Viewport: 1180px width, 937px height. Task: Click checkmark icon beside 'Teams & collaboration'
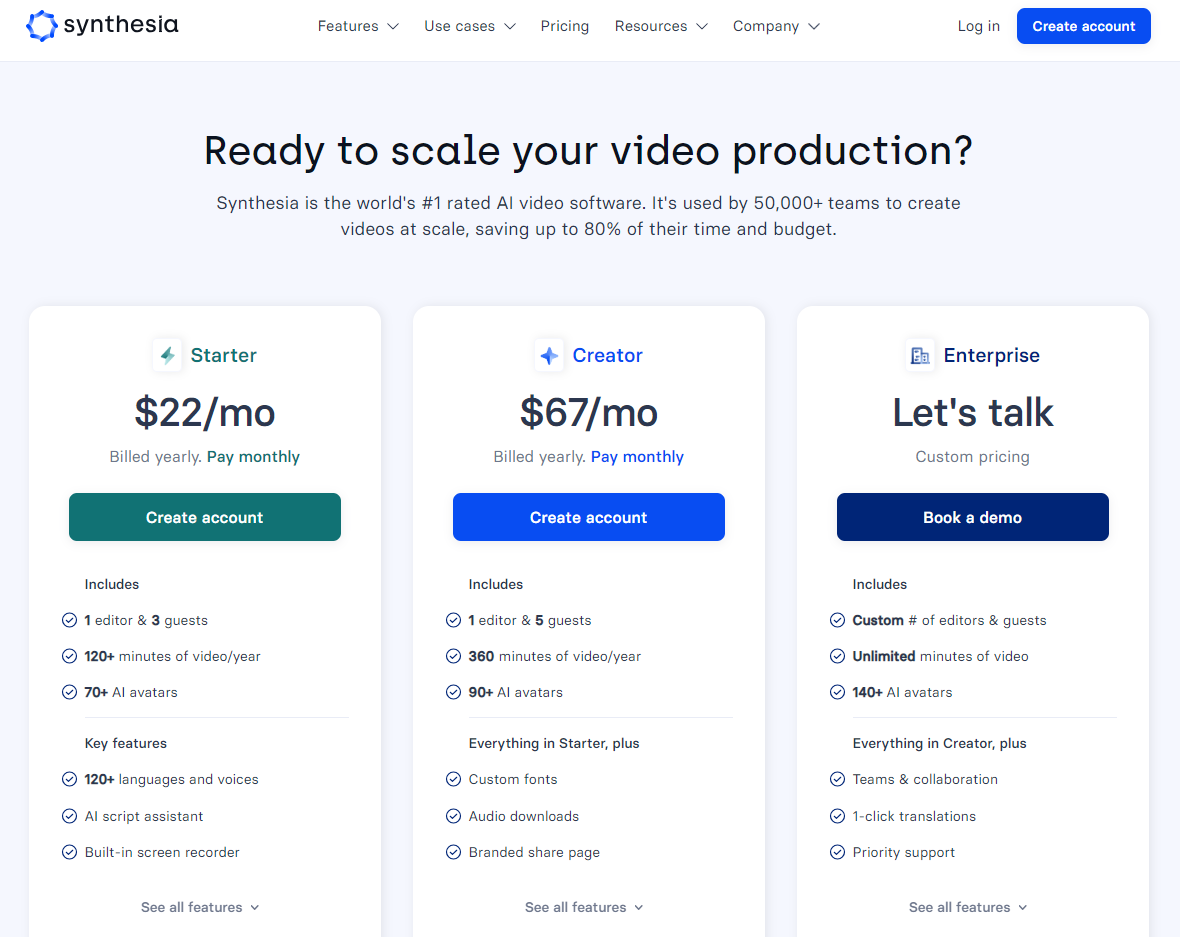coord(837,779)
